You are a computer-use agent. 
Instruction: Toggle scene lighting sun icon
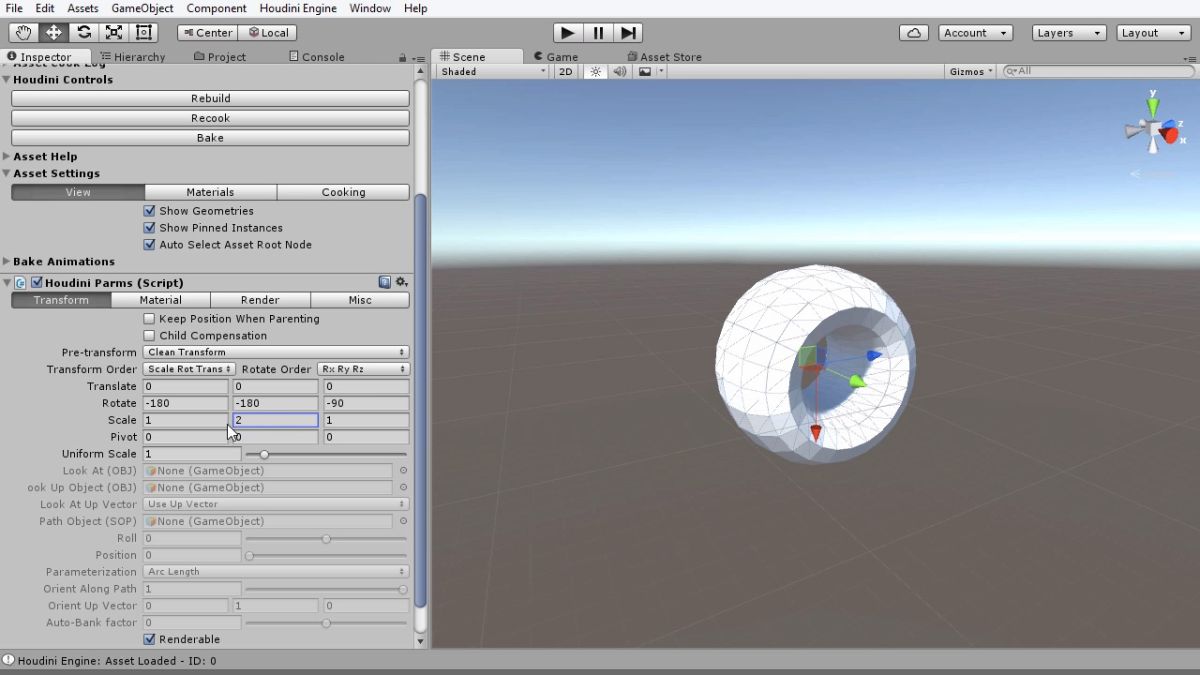(596, 72)
